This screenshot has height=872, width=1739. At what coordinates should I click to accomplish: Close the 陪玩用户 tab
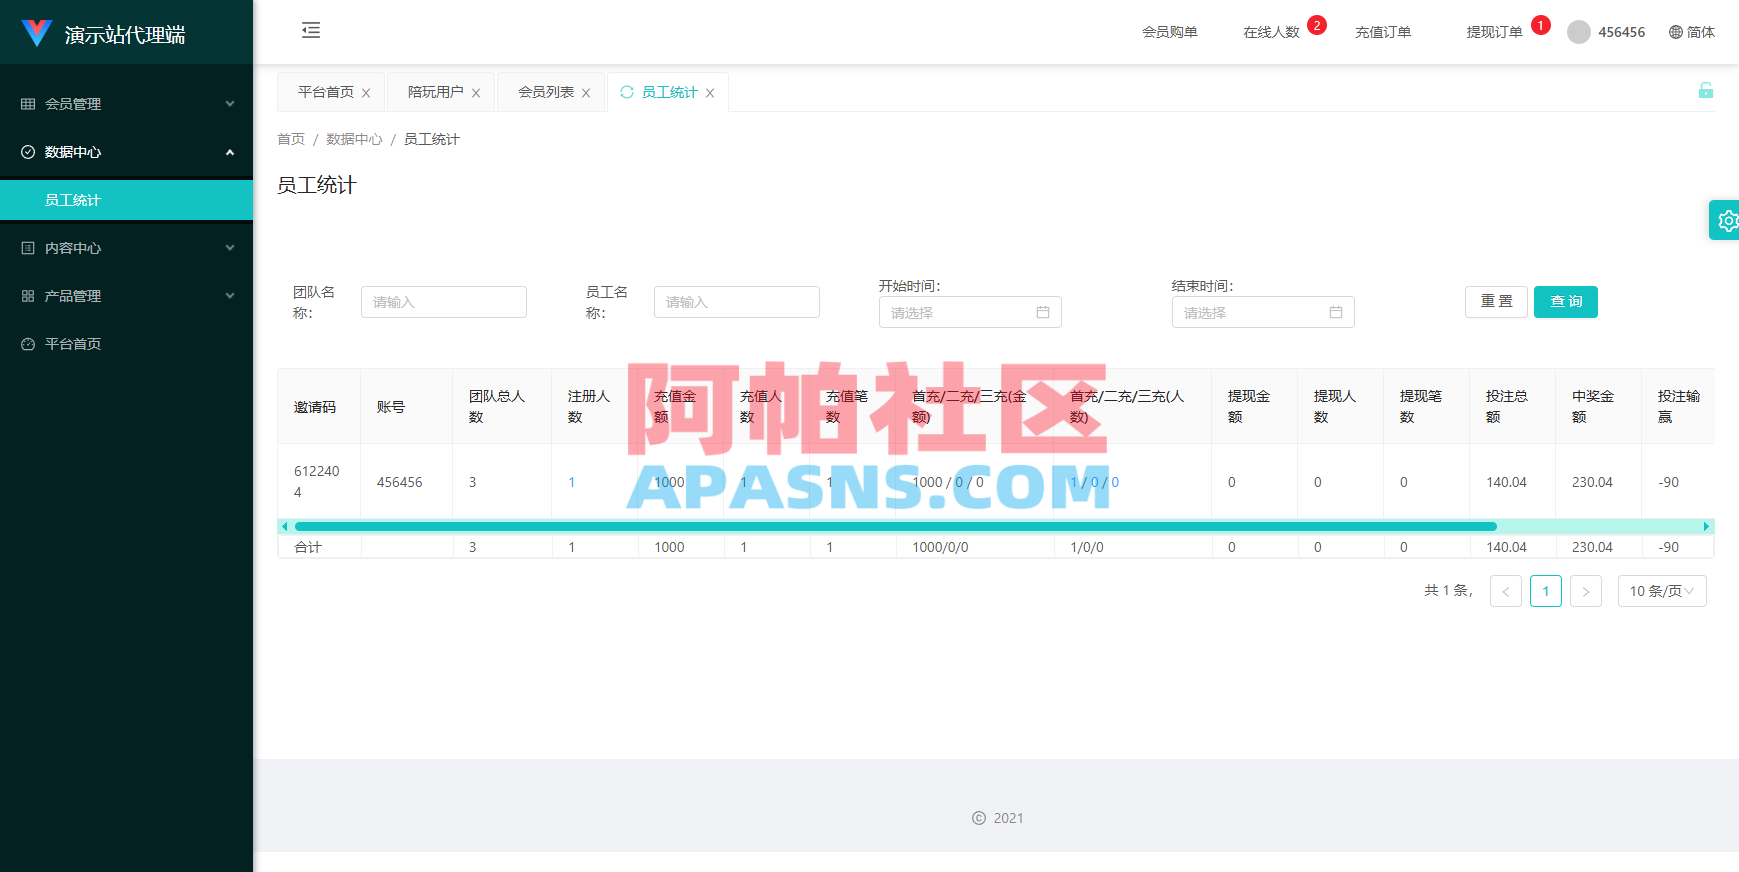[x=476, y=93]
